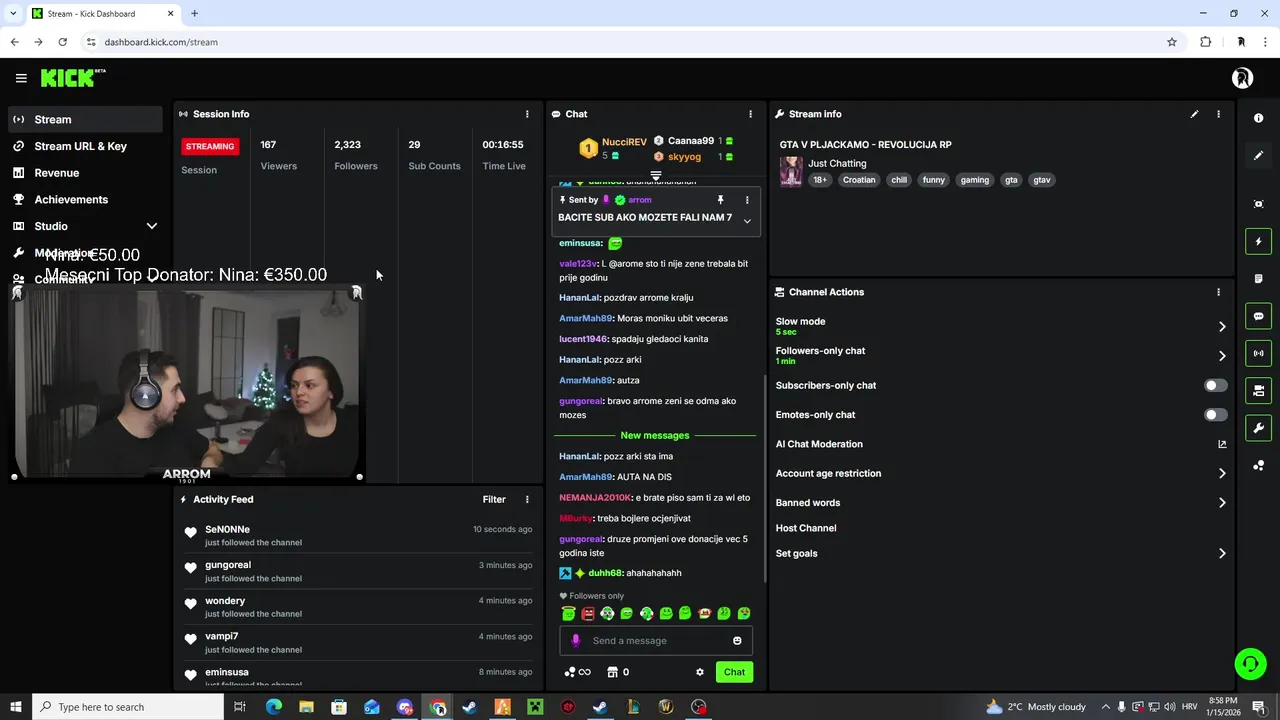Screen dimensions: 1280x720
Task: Toggle the lightning panel button in sidebar
Action: [x=1258, y=241]
